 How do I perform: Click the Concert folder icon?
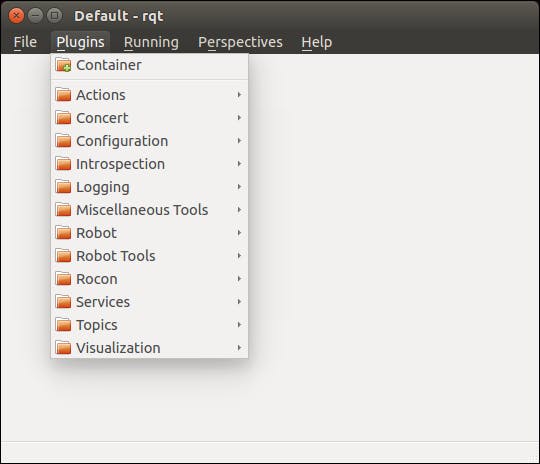point(63,118)
